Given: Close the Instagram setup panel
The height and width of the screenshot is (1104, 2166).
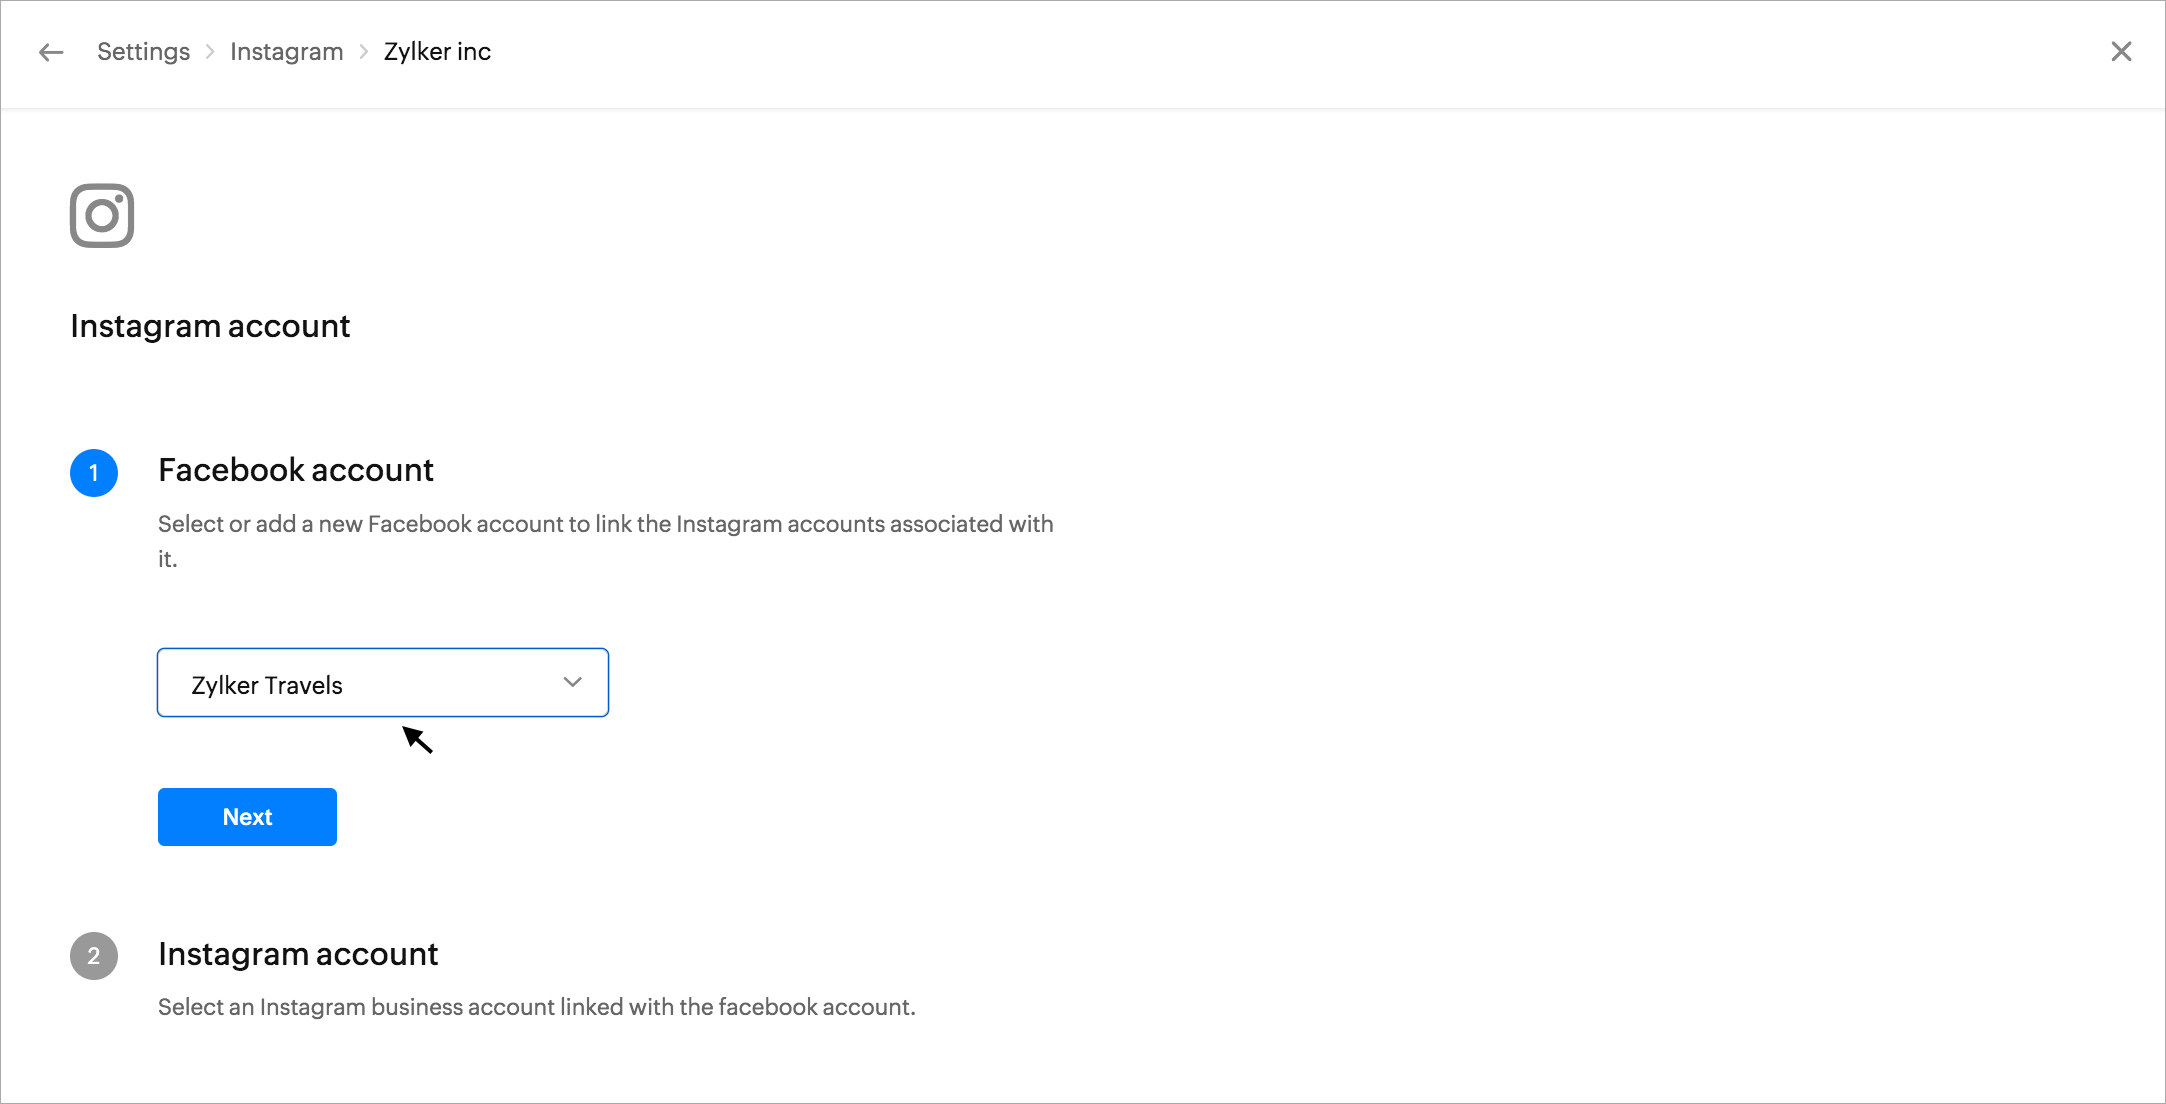Looking at the screenshot, I should click(x=2121, y=51).
